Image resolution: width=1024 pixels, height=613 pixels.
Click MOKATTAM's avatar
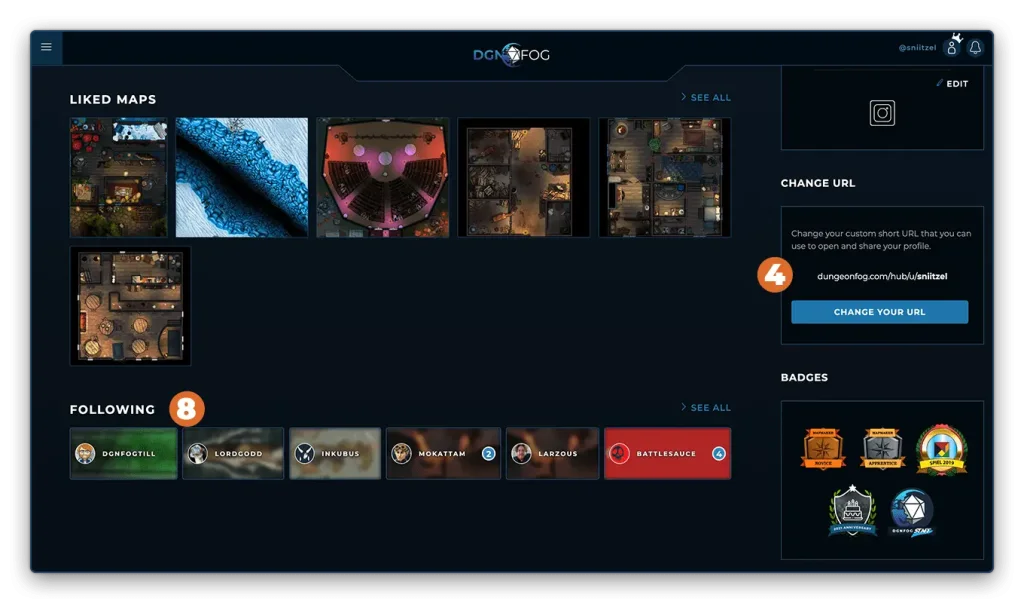401,453
